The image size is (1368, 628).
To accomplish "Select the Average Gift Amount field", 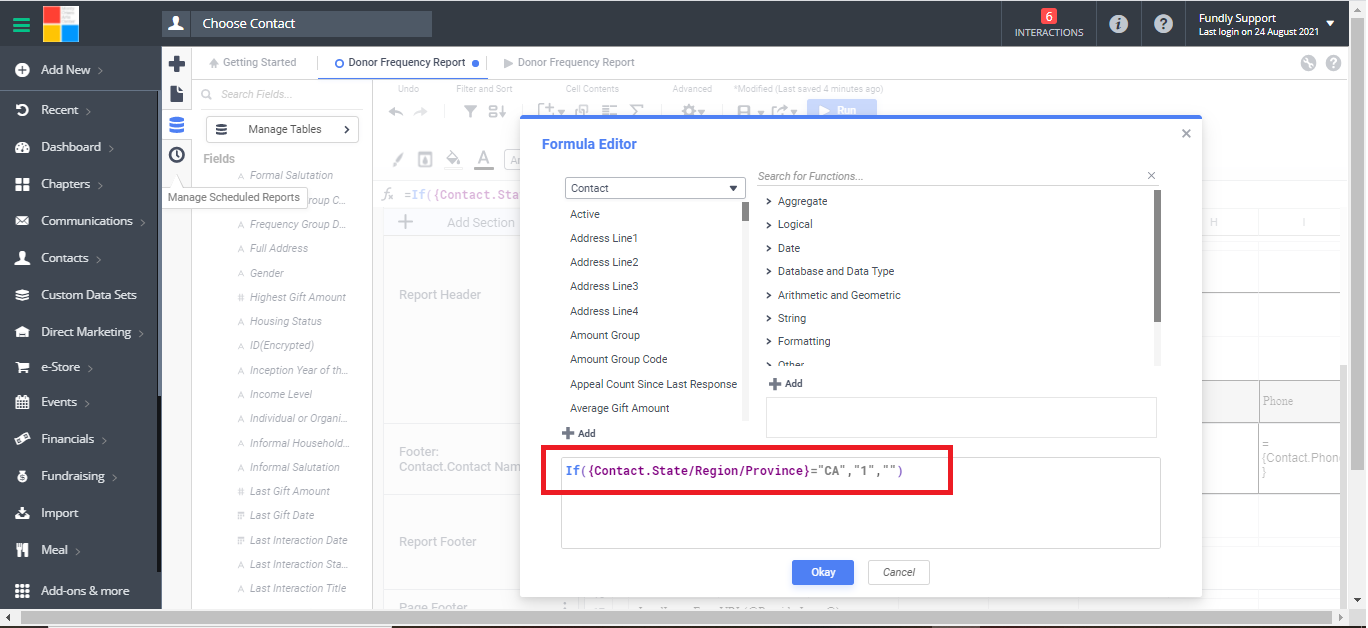I will (620, 408).
